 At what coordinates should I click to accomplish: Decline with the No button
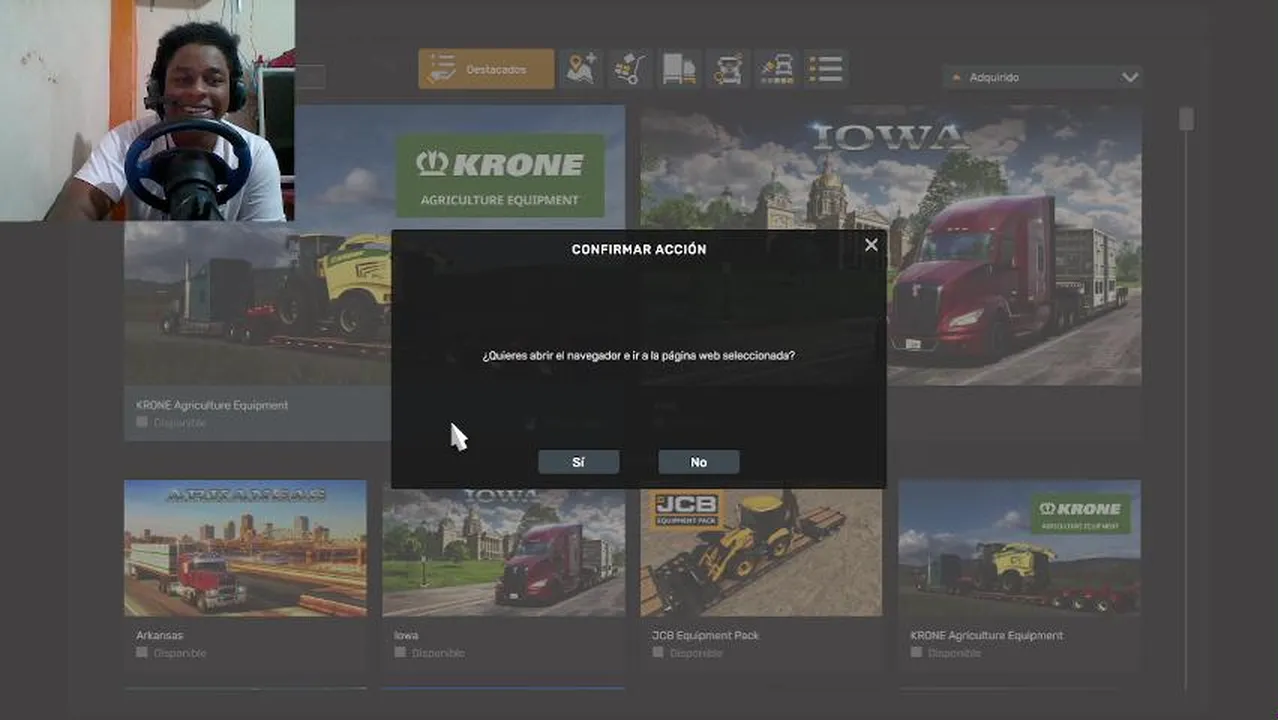(698, 462)
